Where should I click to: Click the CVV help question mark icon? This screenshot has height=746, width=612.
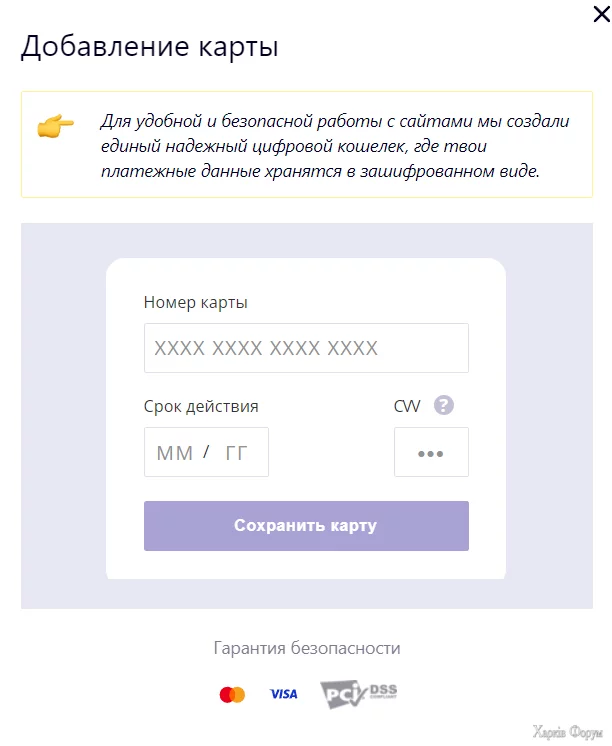pos(445,405)
